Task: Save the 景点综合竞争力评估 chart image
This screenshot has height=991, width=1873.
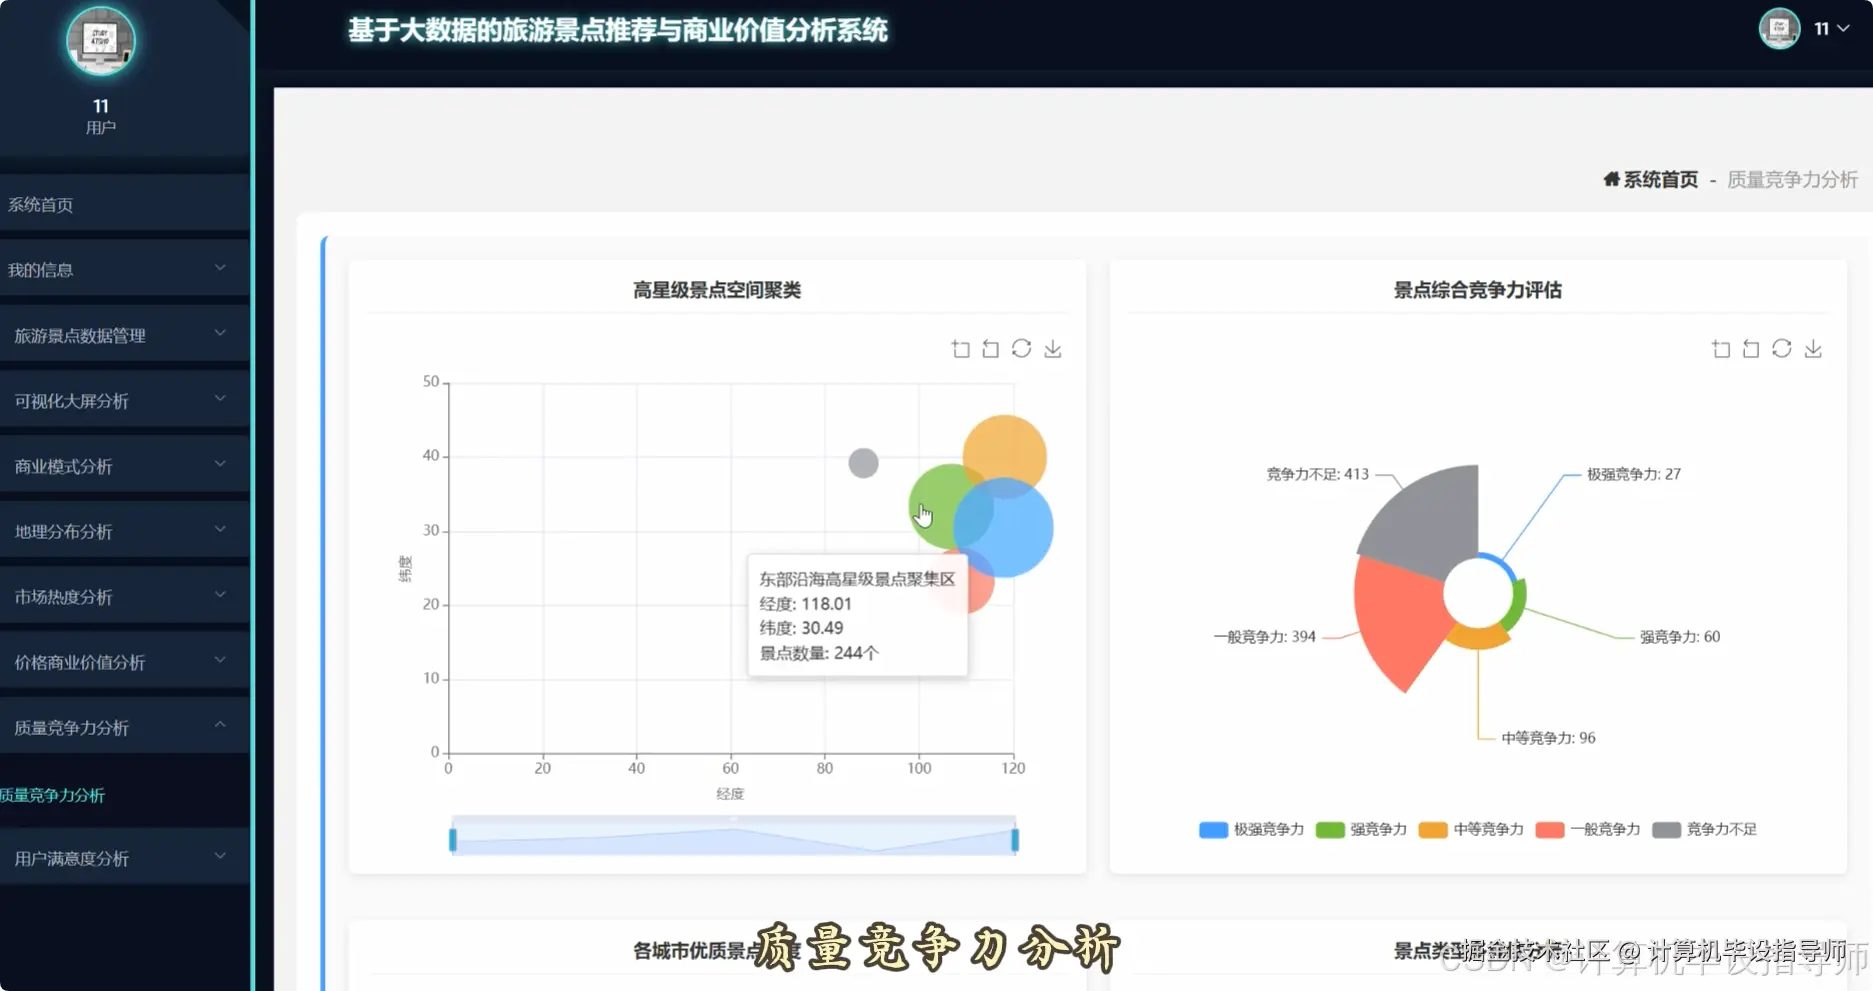Action: pos(1813,348)
